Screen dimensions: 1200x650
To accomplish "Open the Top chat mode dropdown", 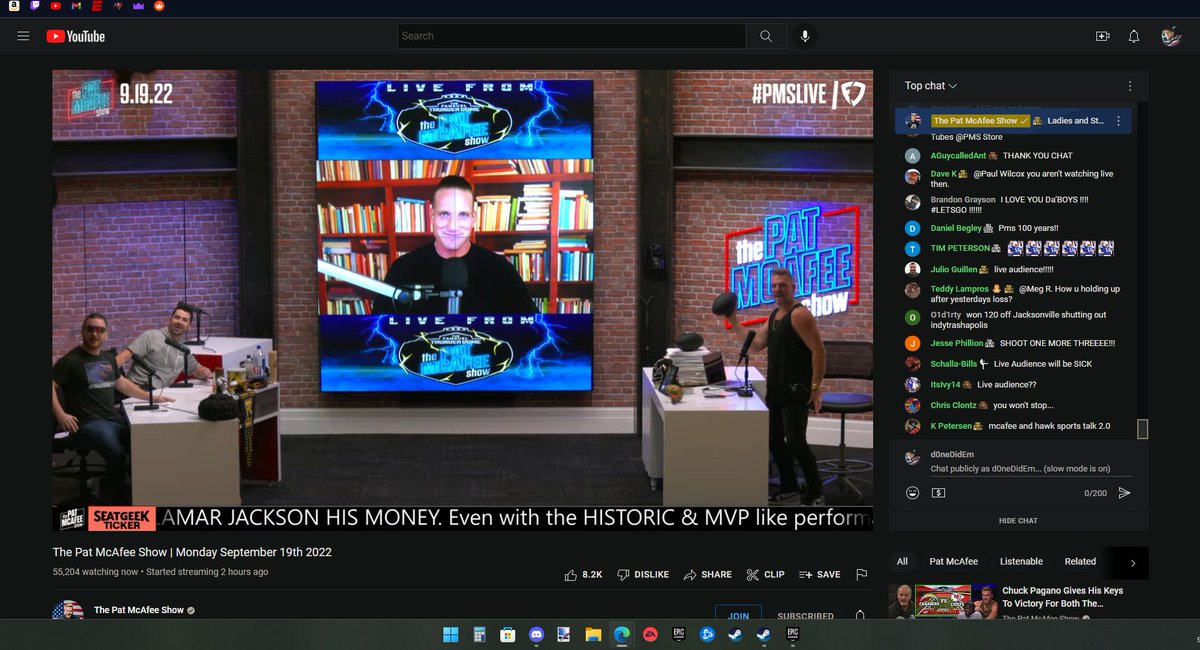I will pos(931,86).
